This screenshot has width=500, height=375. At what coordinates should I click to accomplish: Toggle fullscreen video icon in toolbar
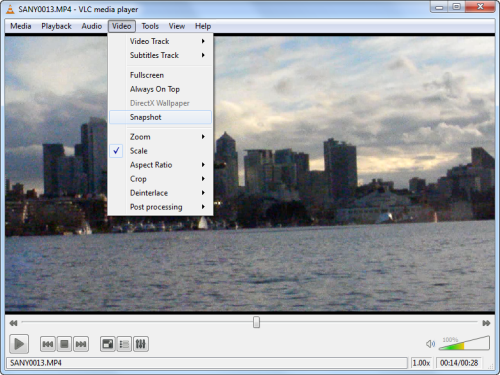(x=108, y=344)
